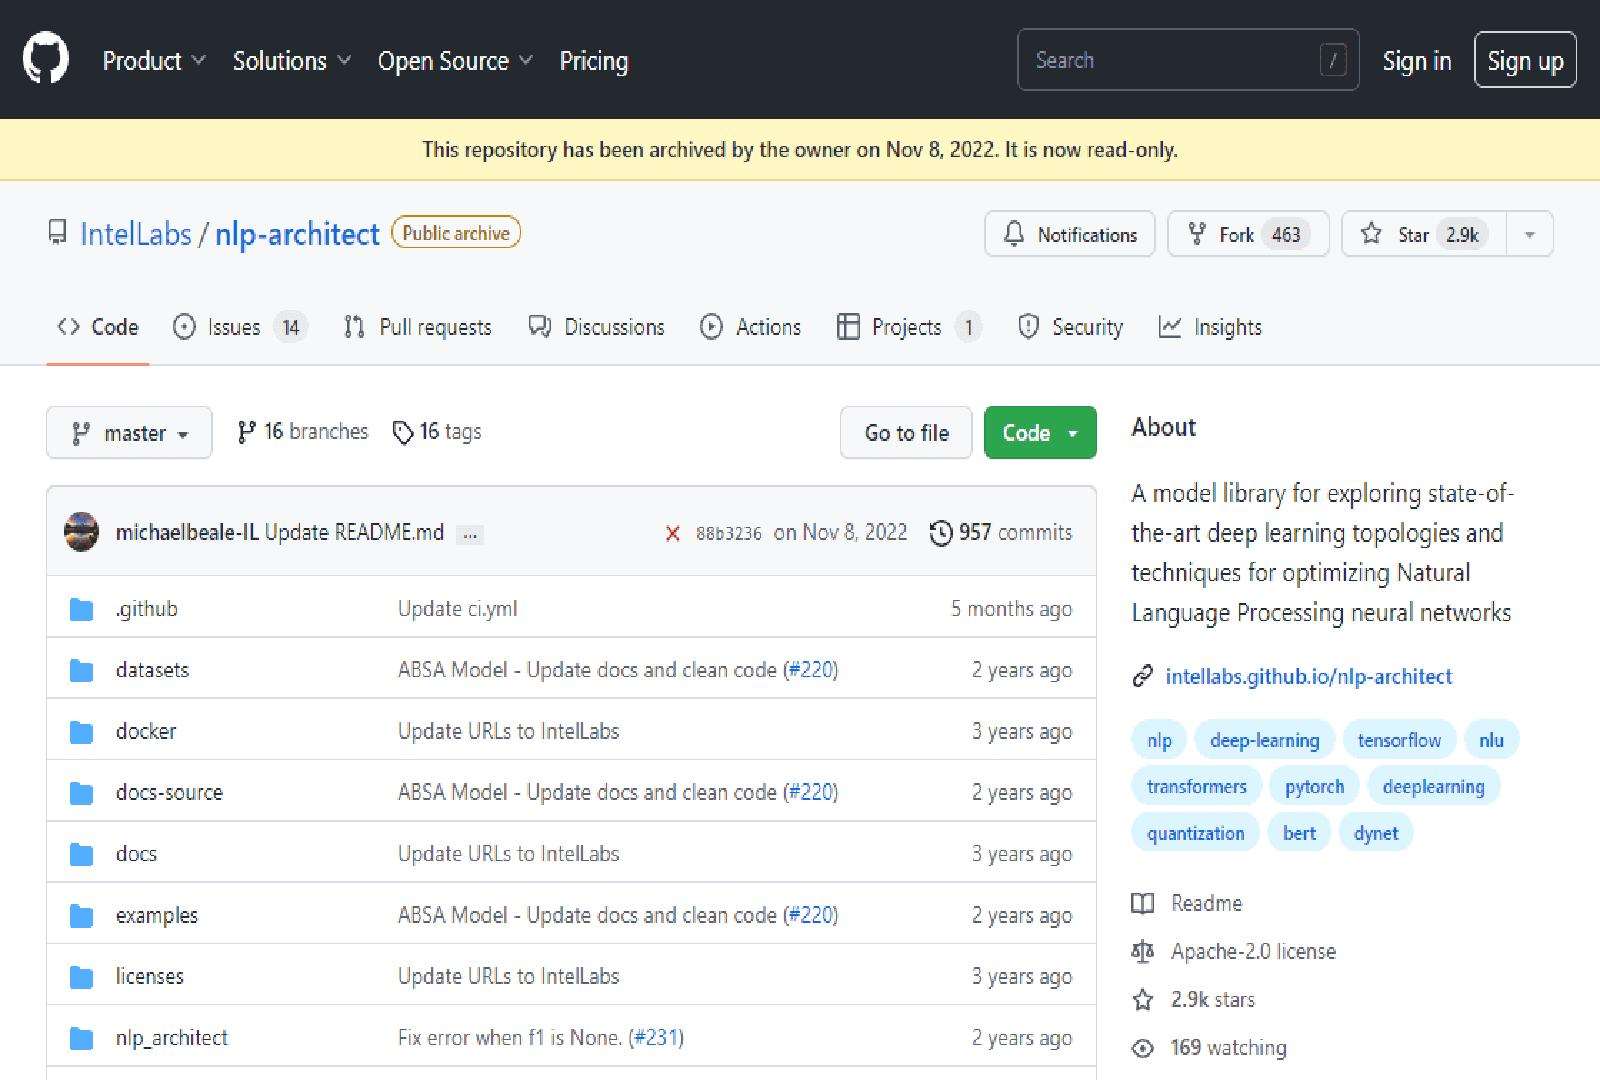The height and width of the screenshot is (1080, 1600).
Task: Select the deep-learning topic tag
Action: click(1263, 739)
